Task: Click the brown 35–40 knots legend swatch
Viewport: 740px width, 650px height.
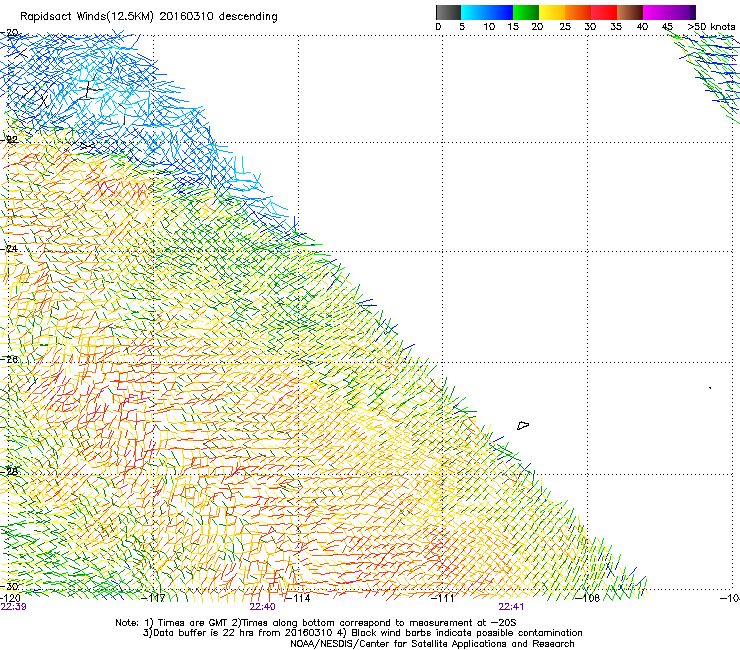Action: [x=630, y=12]
